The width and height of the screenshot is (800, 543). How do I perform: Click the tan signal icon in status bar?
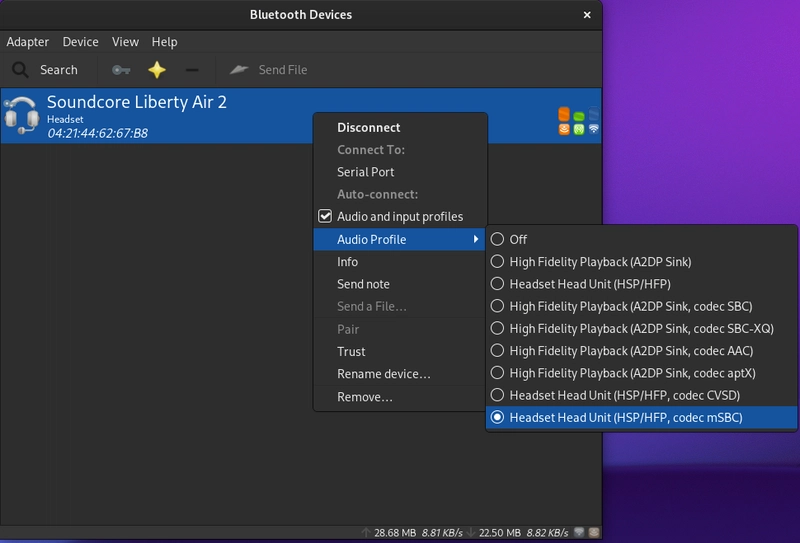[593, 532]
